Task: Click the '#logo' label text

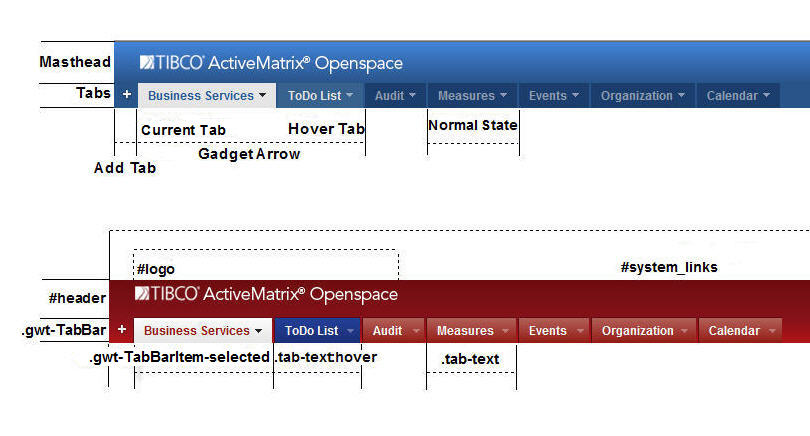Action: (156, 269)
